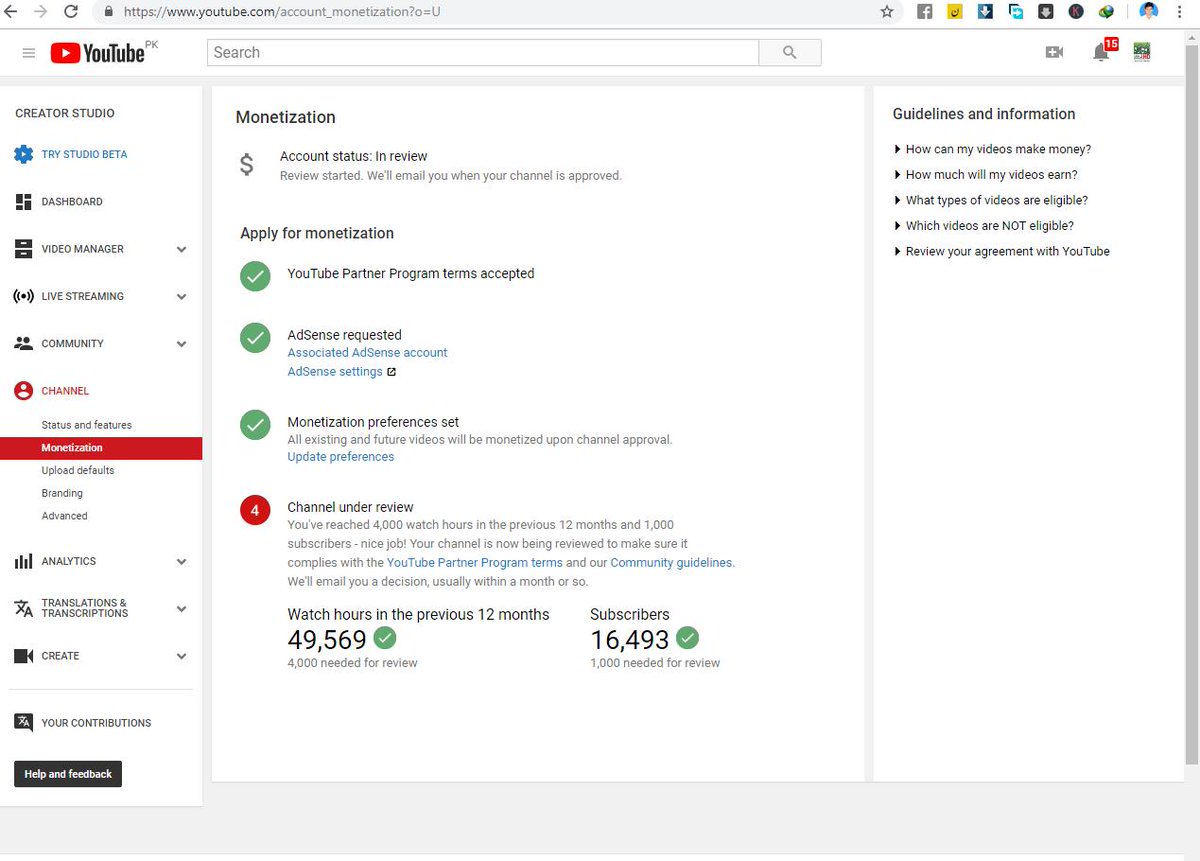Click the Dashboard grid icon
The width and height of the screenshot is (1200, 861).
pos(23,202)
